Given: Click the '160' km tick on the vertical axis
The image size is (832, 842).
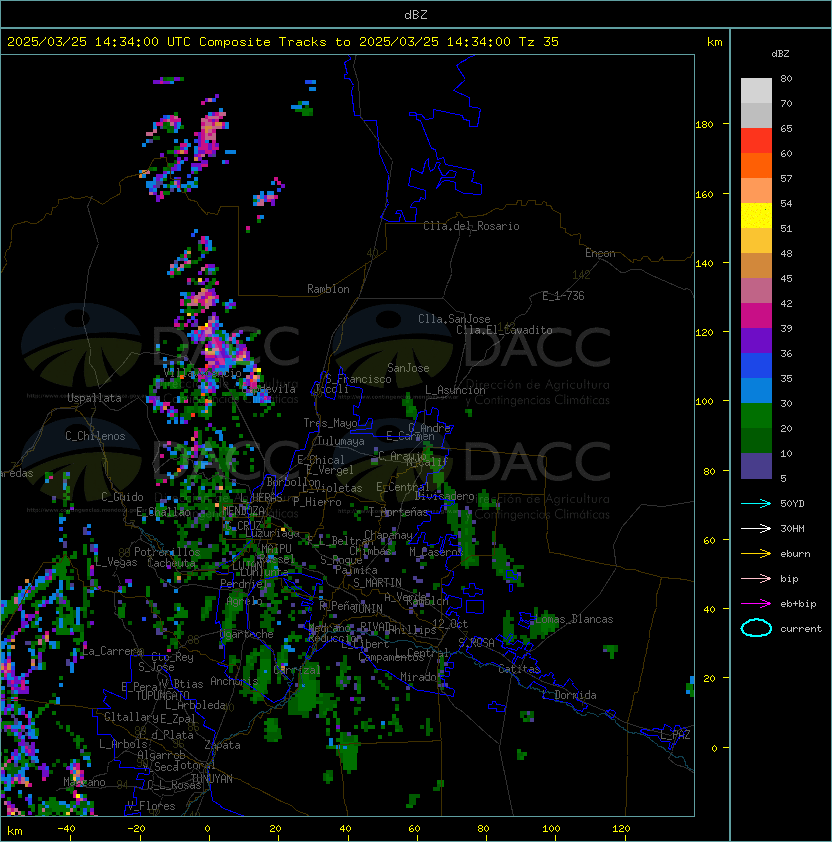Looking at the screenshot, I should 704,194.
